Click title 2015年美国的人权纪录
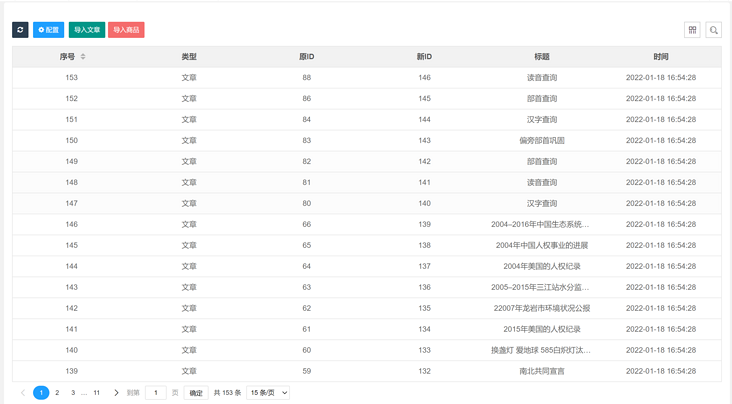Screen dimensions: 732x404 pyautogui.click(x=542, y=329)
